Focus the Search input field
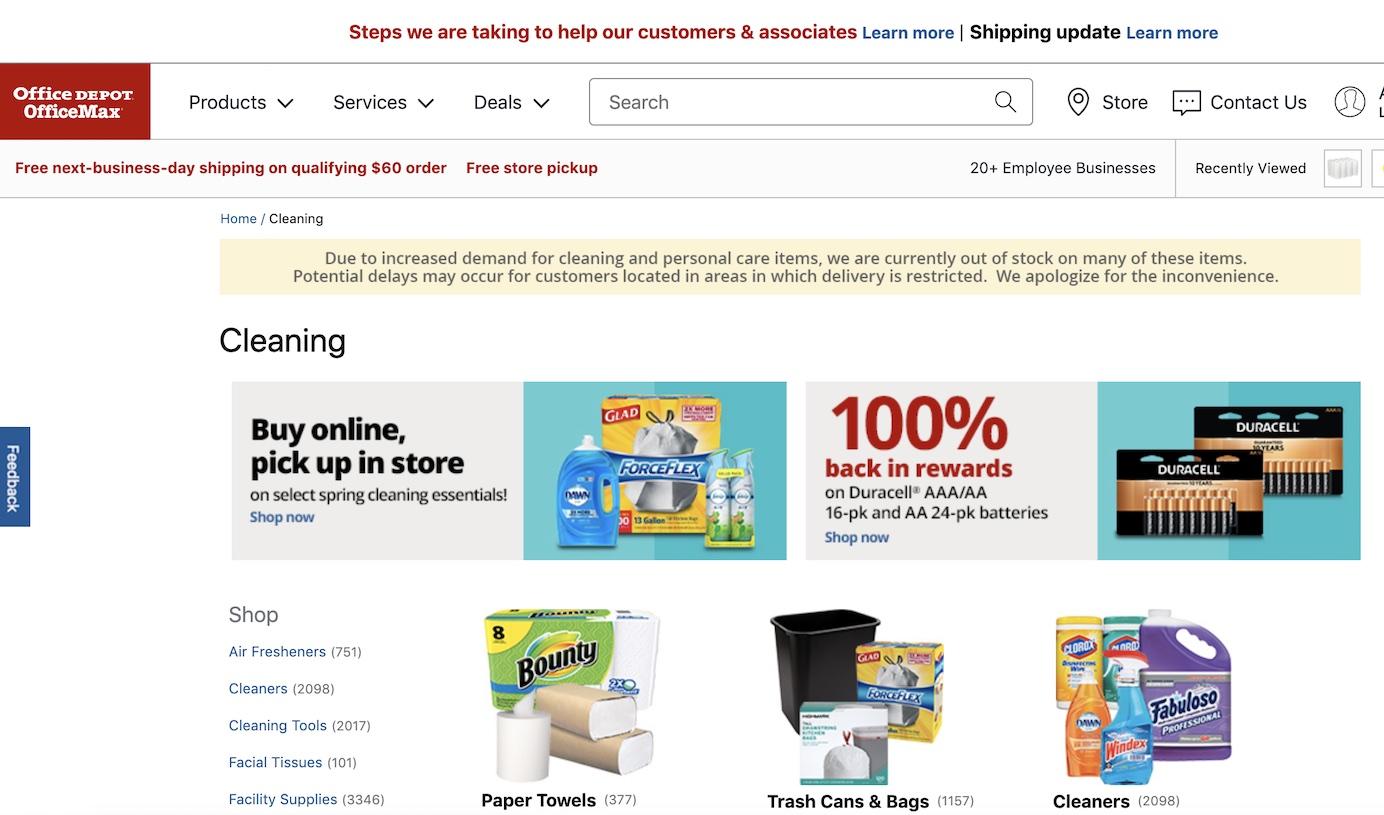Image resolution: width=1384 pixels, height=815 pixels. (790, 102)
